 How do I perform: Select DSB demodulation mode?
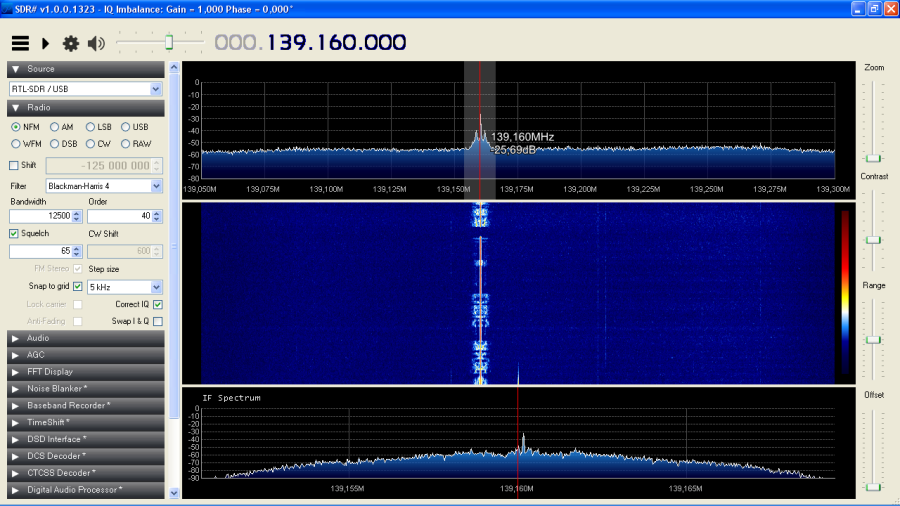click(x=54, y=144)
